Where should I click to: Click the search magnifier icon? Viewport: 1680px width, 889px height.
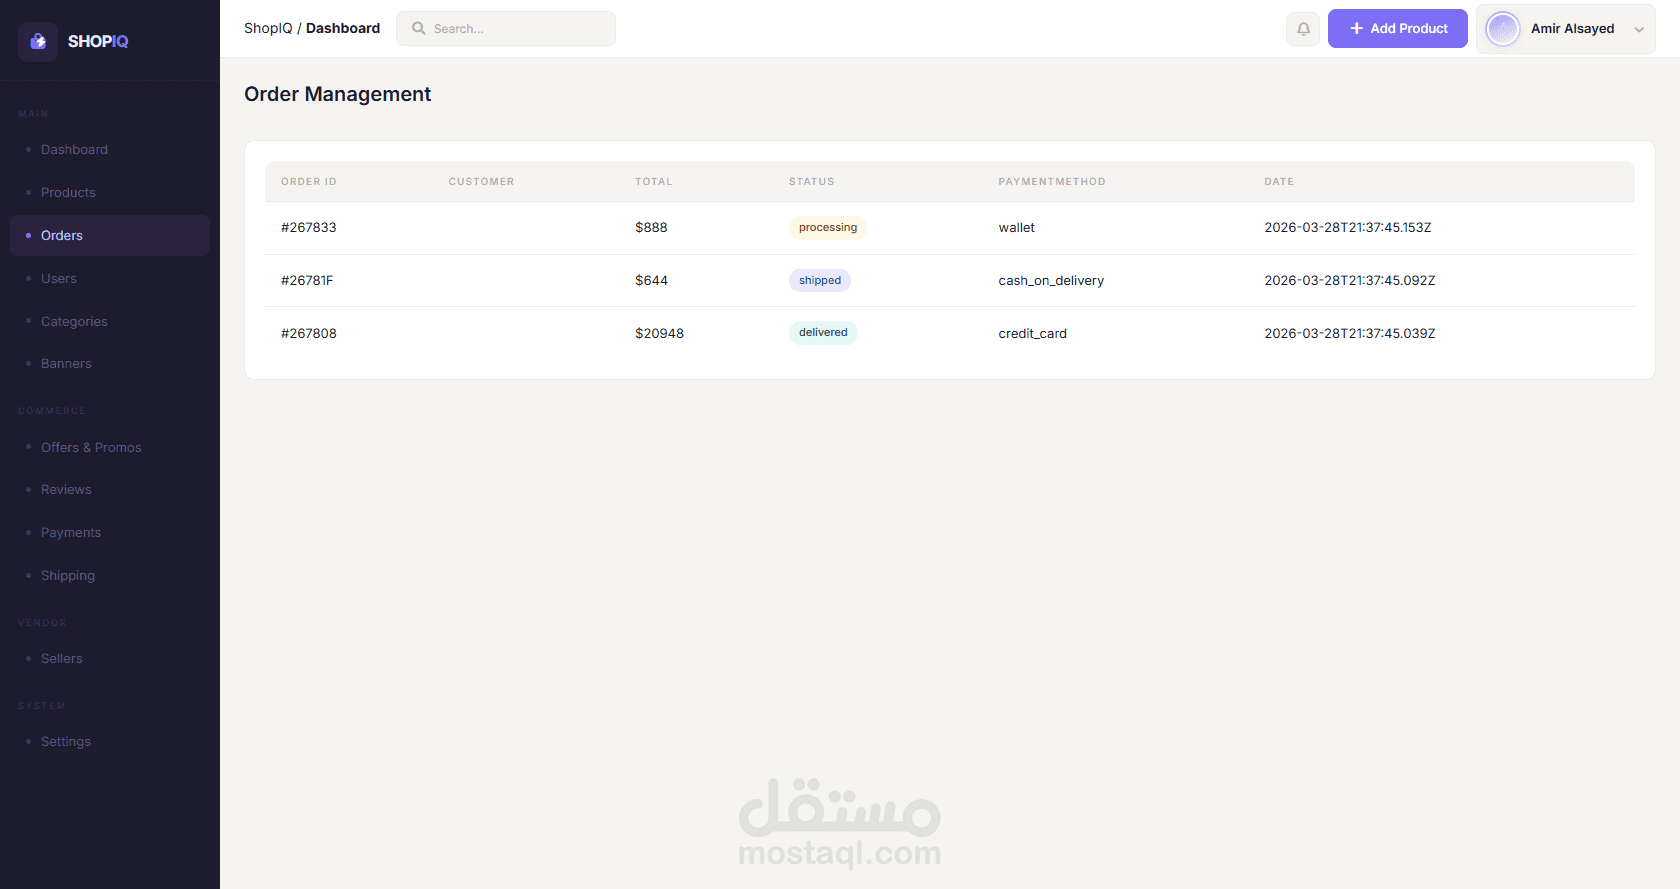coord(419,28)
